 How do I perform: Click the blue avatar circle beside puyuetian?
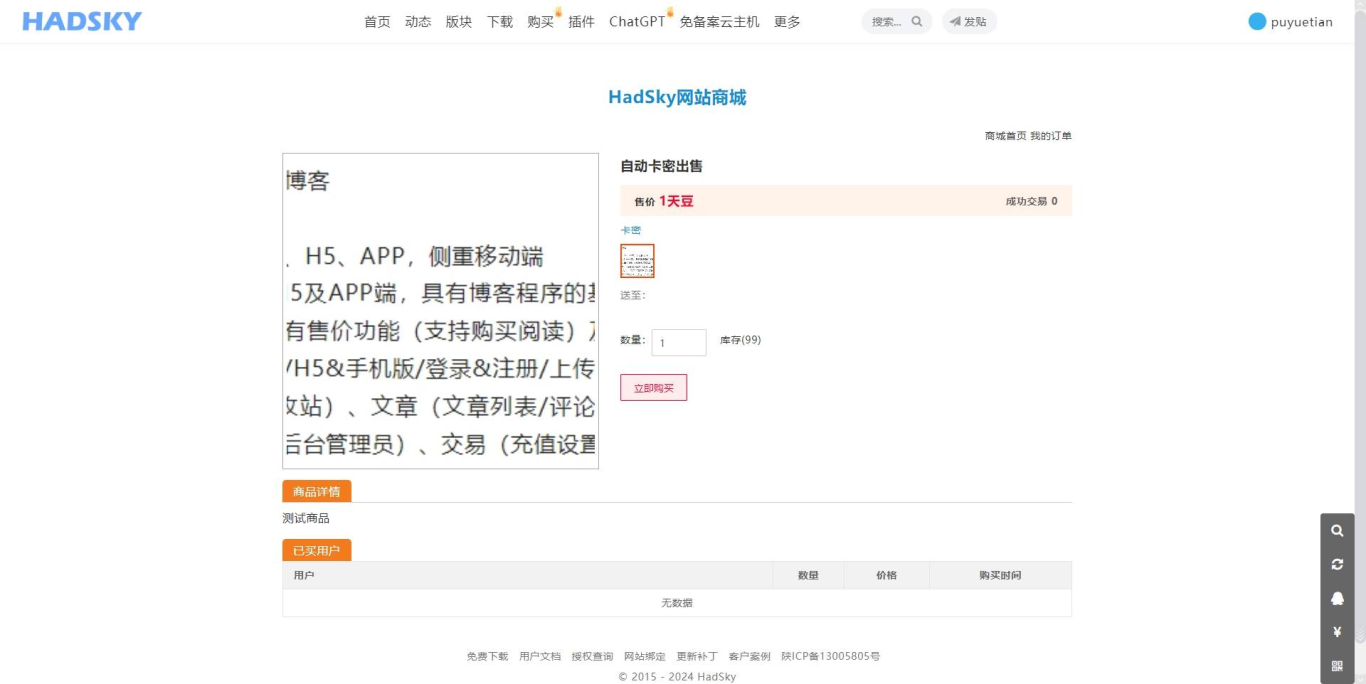[1257, 22]
